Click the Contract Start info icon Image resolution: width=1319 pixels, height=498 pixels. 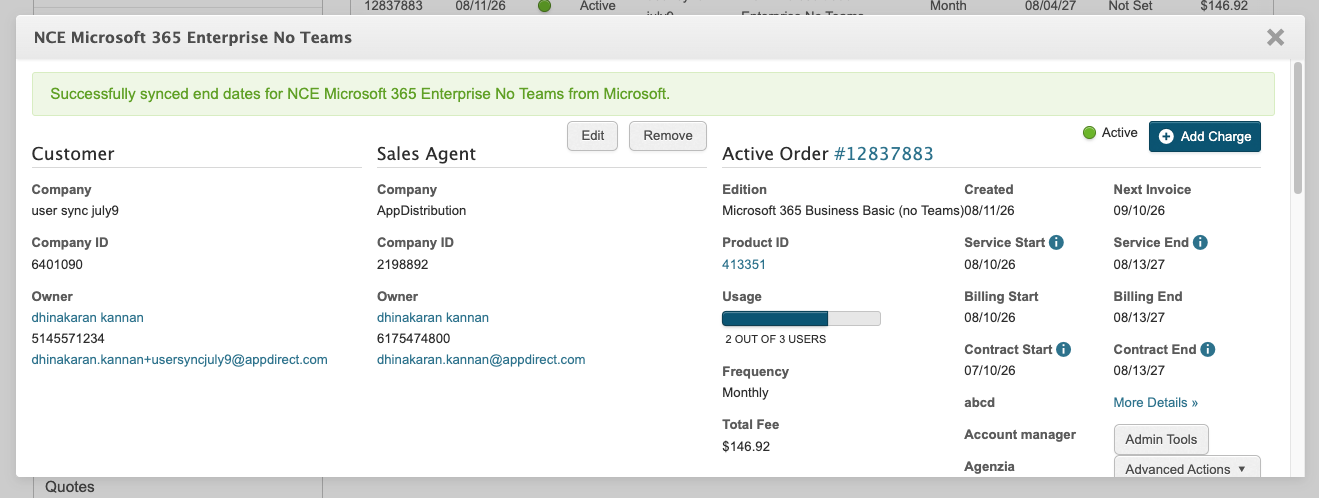click(x=1064, y=350)
